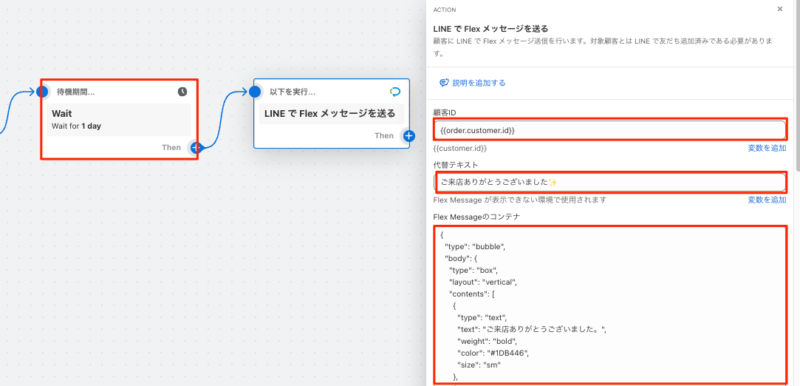Click the "size": "sm" JSON line
The width and height of the screenshot is (800, 386).
479,365
